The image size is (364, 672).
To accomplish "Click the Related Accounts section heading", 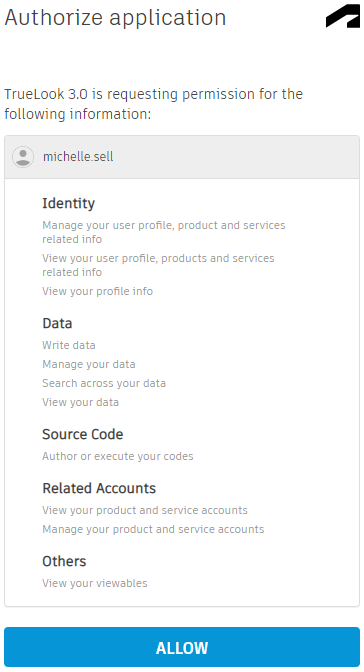I will pos(99,488).
